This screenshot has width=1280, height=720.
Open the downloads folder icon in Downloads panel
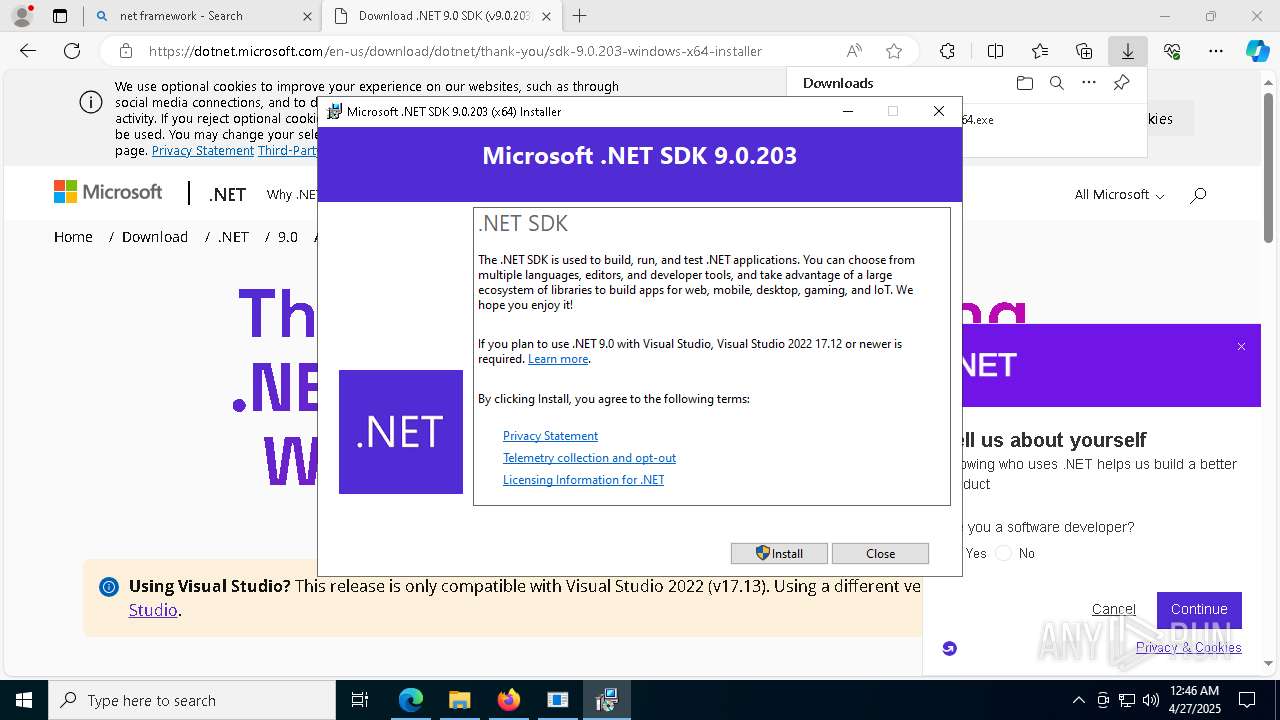pos(1024,83)
